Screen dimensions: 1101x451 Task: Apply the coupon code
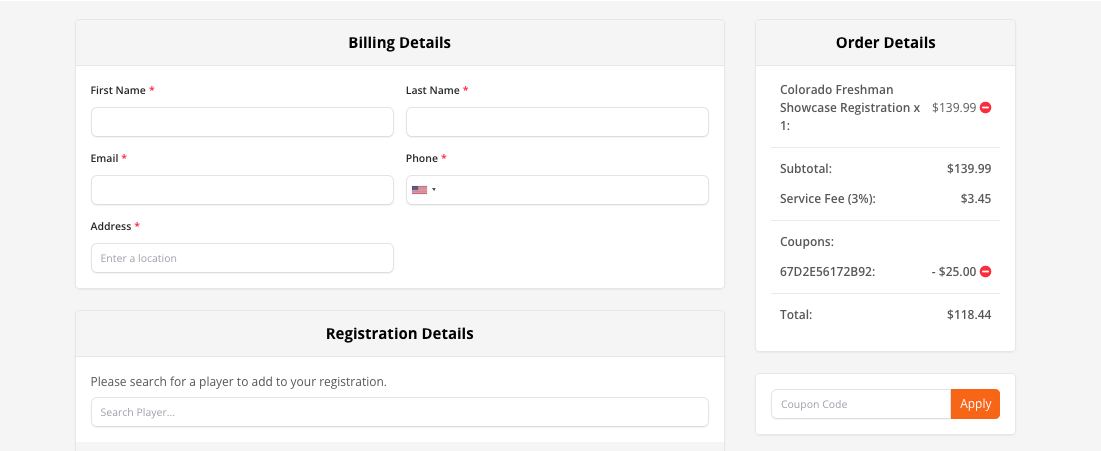click(x=975, y=404)
